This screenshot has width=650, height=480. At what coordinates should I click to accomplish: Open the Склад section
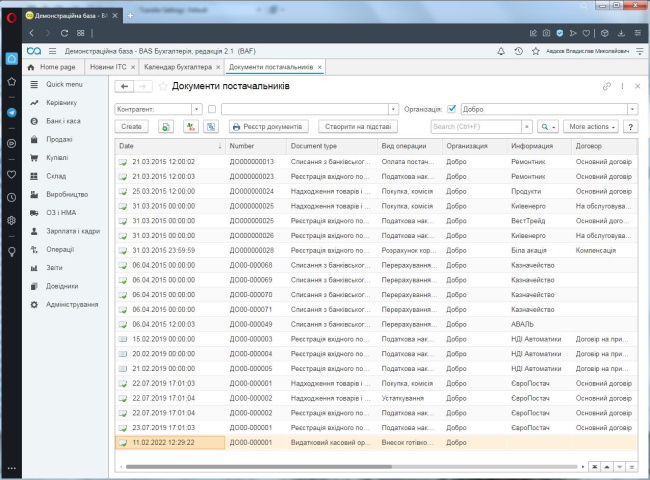[x=56, y=176]
